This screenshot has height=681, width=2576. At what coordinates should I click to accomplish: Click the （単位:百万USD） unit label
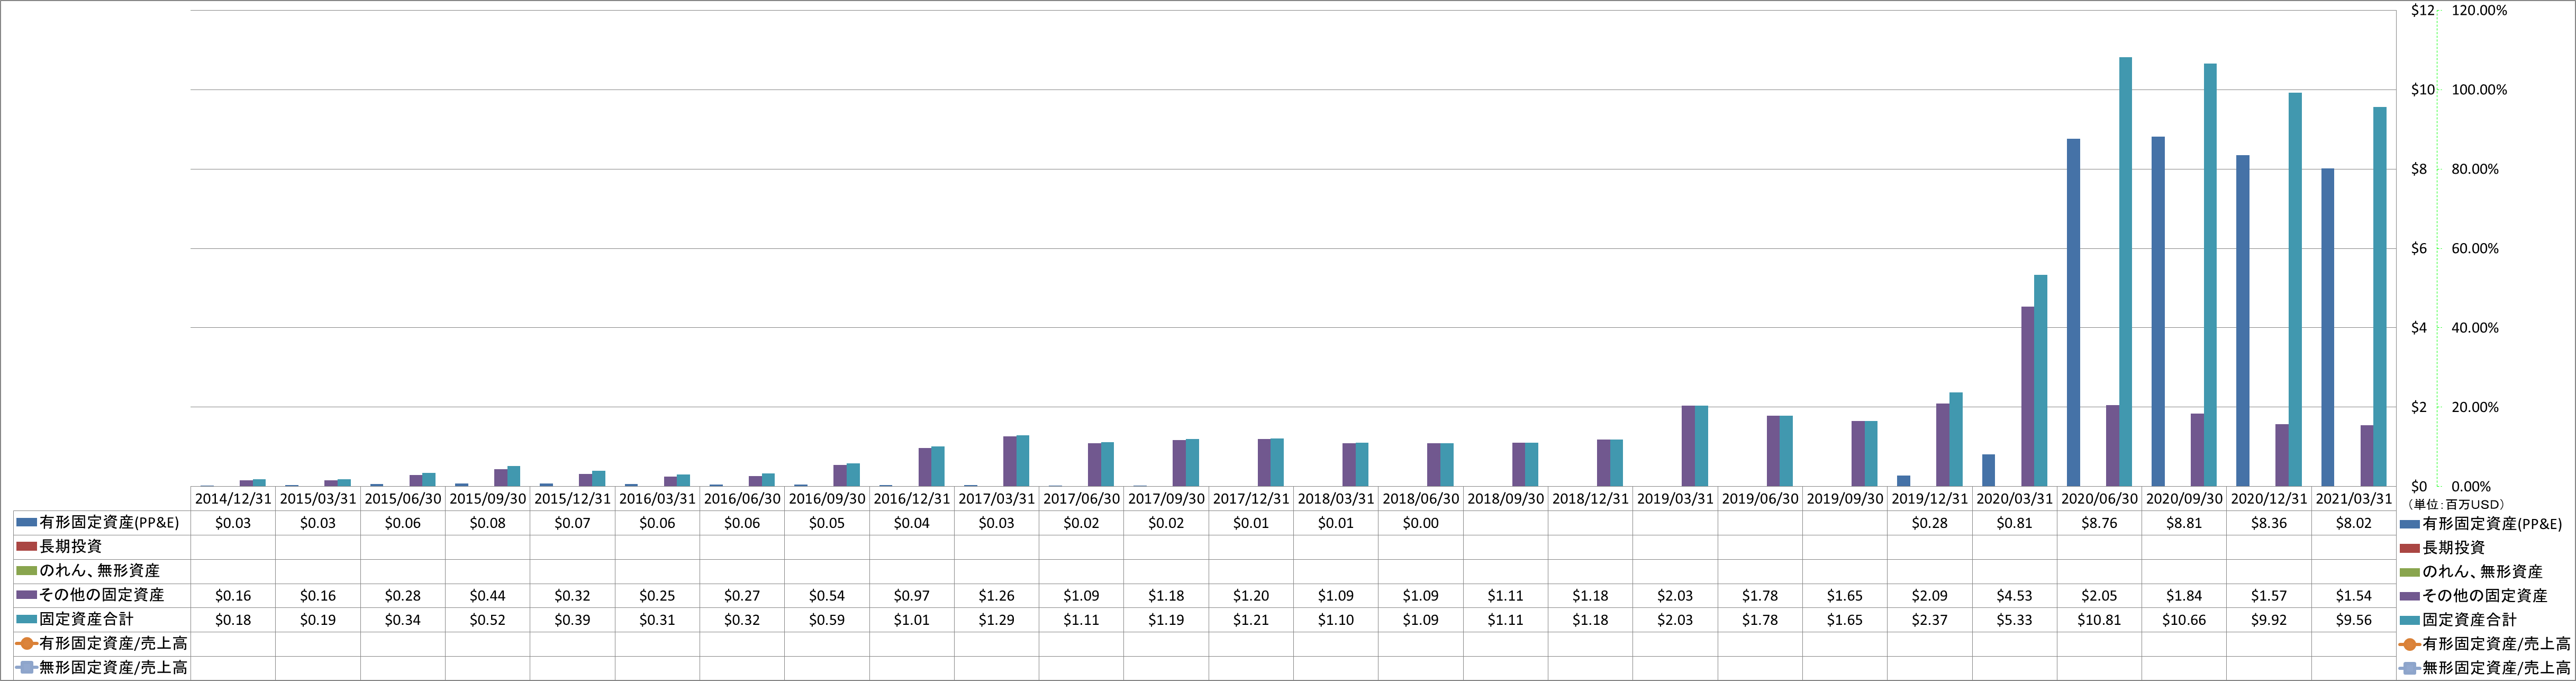point(2455,505)
